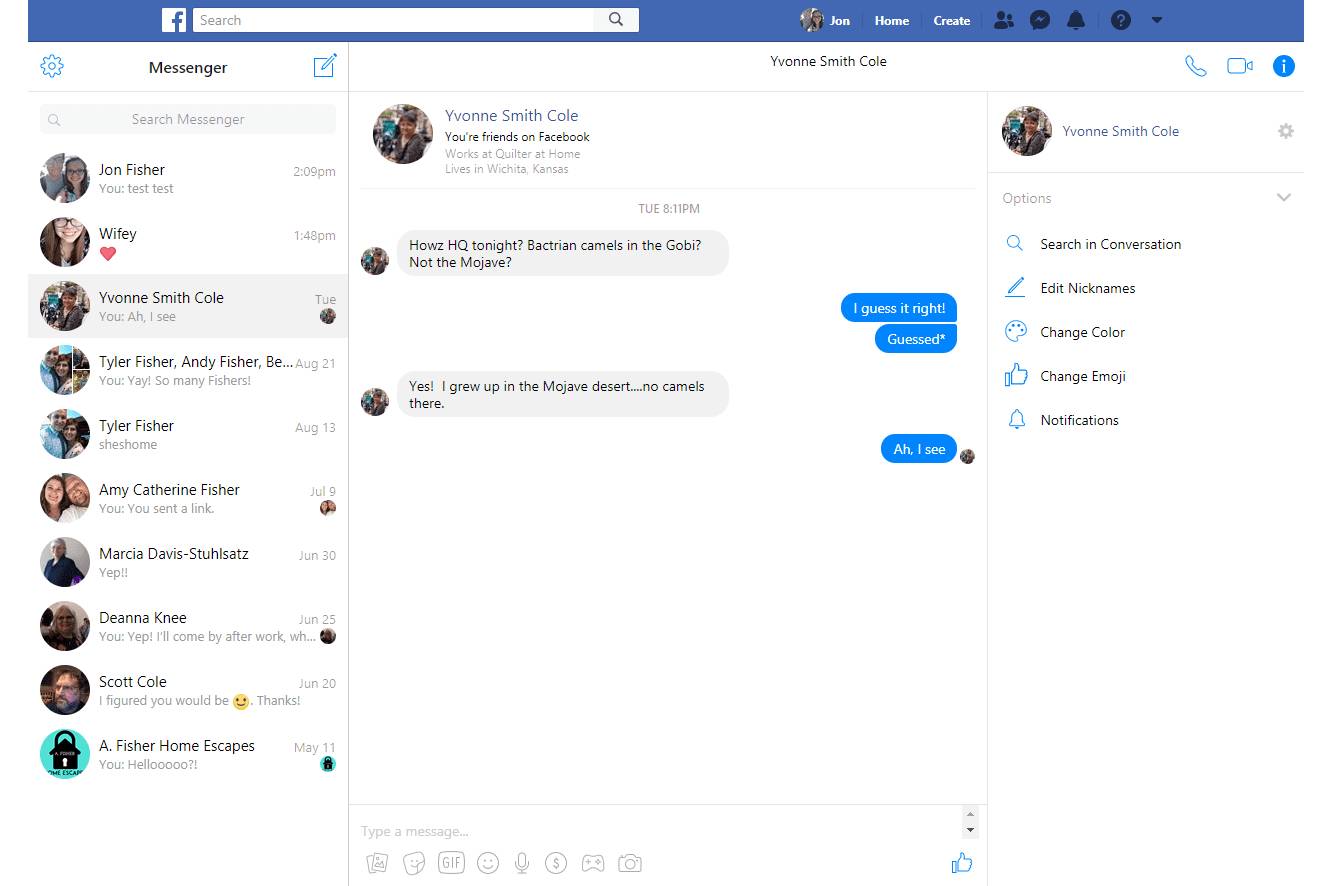Go to the Home page
Viewport: 1328px width, 886px height.
(891, 20)
